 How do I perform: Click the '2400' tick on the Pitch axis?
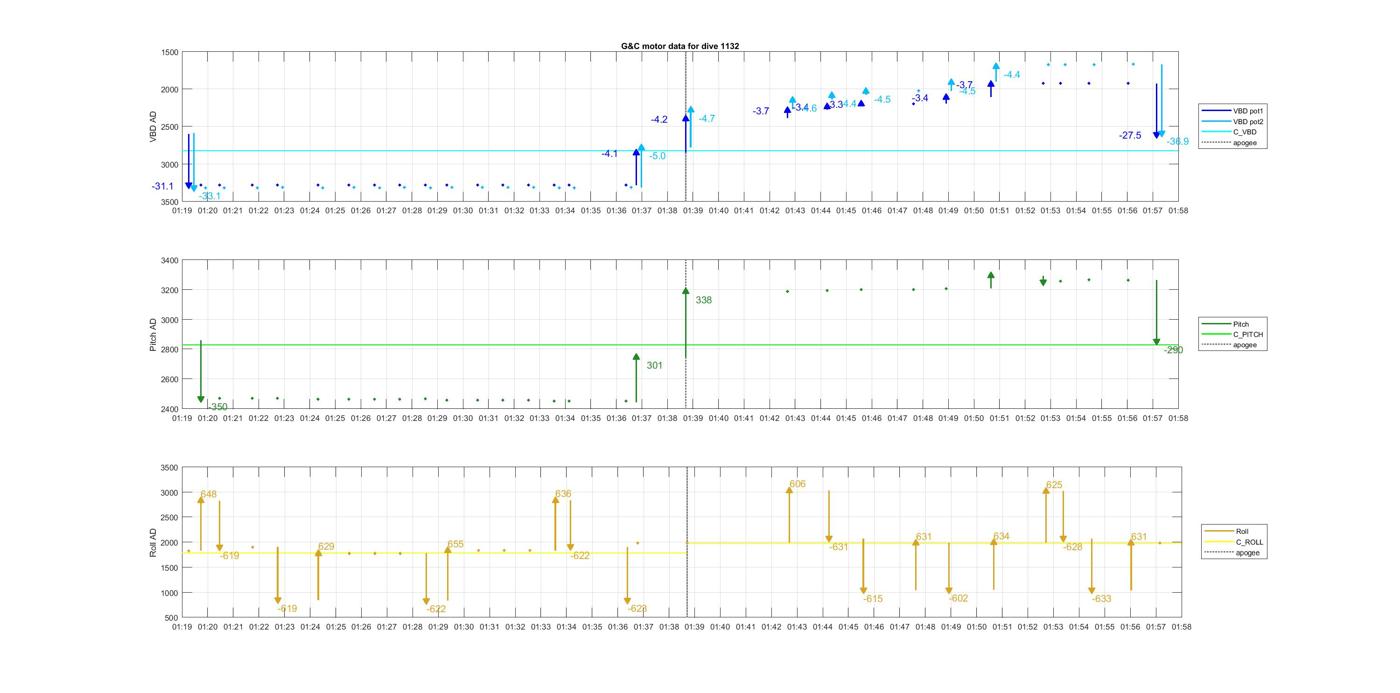tap(169, 409)
